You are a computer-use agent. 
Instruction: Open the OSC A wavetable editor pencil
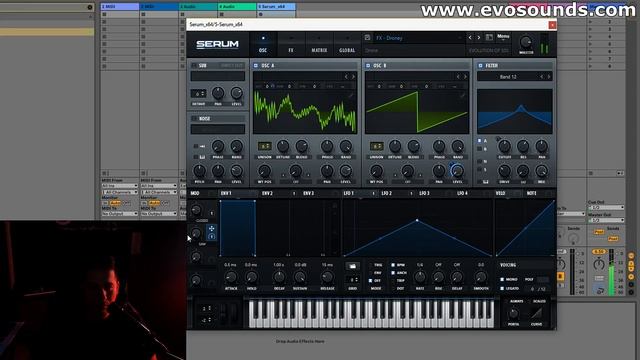[350, 96]
